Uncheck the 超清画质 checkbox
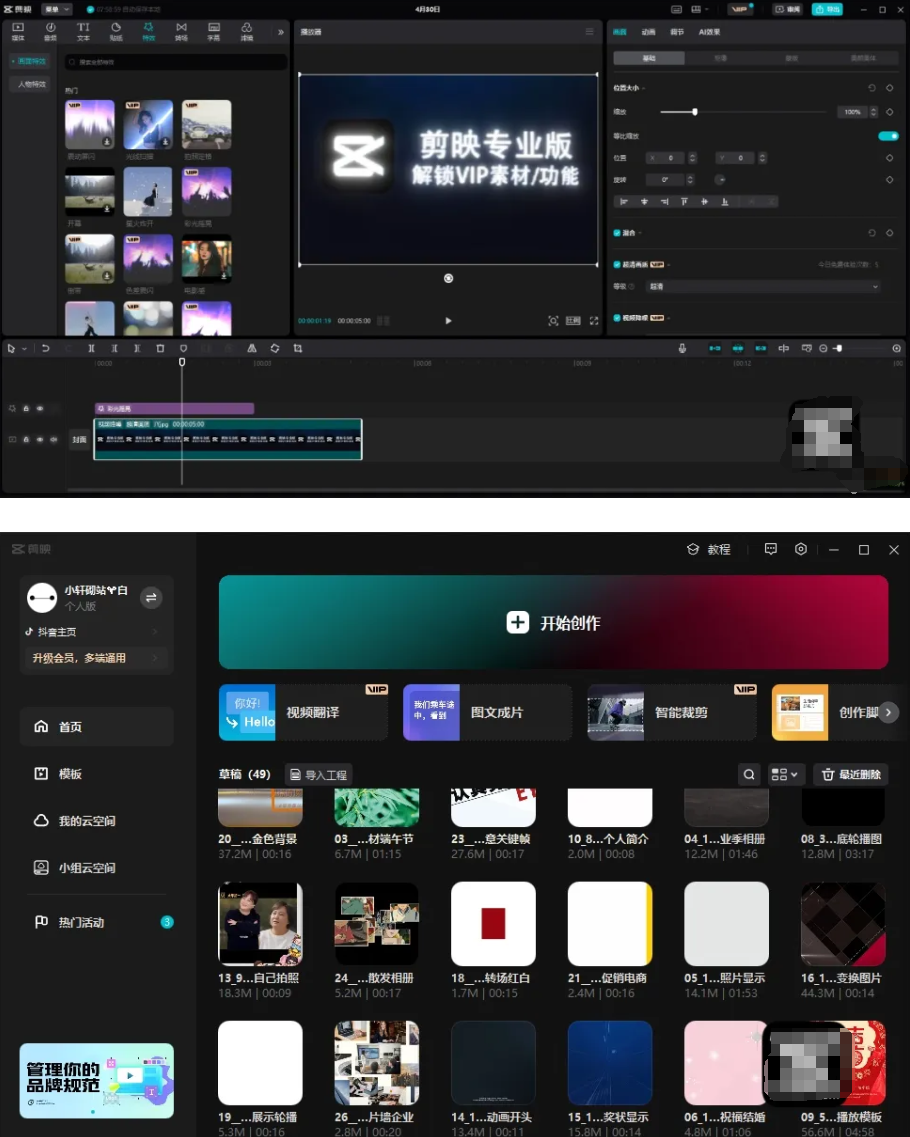This screenshot has height=1137, width=910. click(617, 265)
